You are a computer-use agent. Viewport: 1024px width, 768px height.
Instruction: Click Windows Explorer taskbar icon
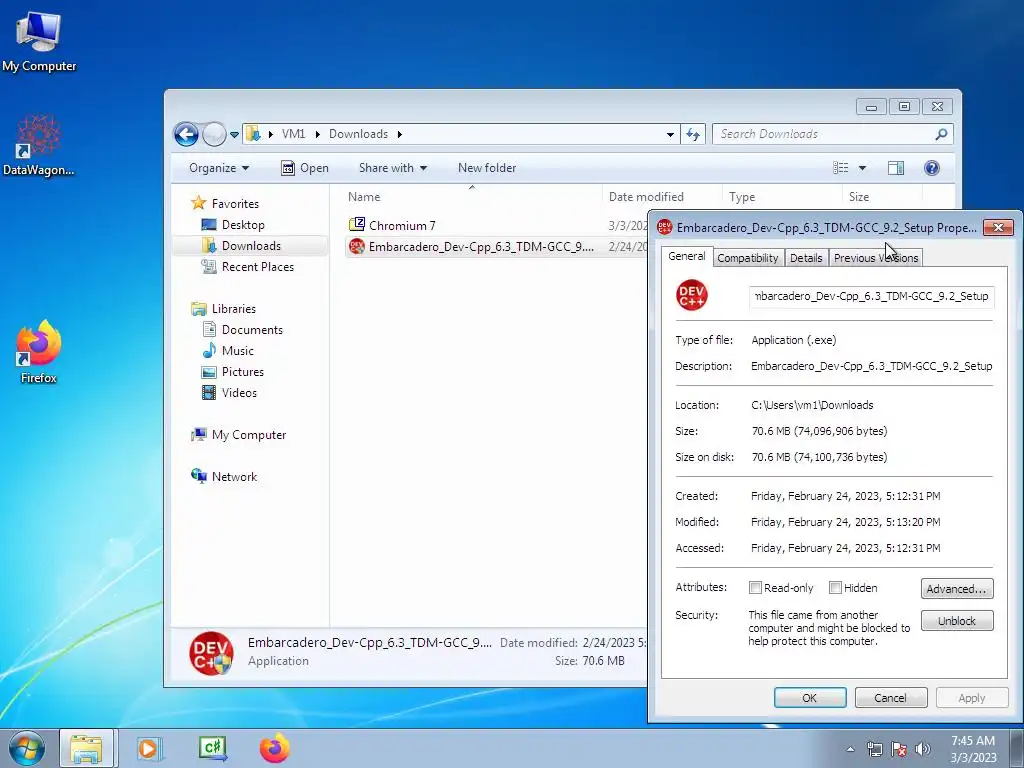click(x=86, y=748)
